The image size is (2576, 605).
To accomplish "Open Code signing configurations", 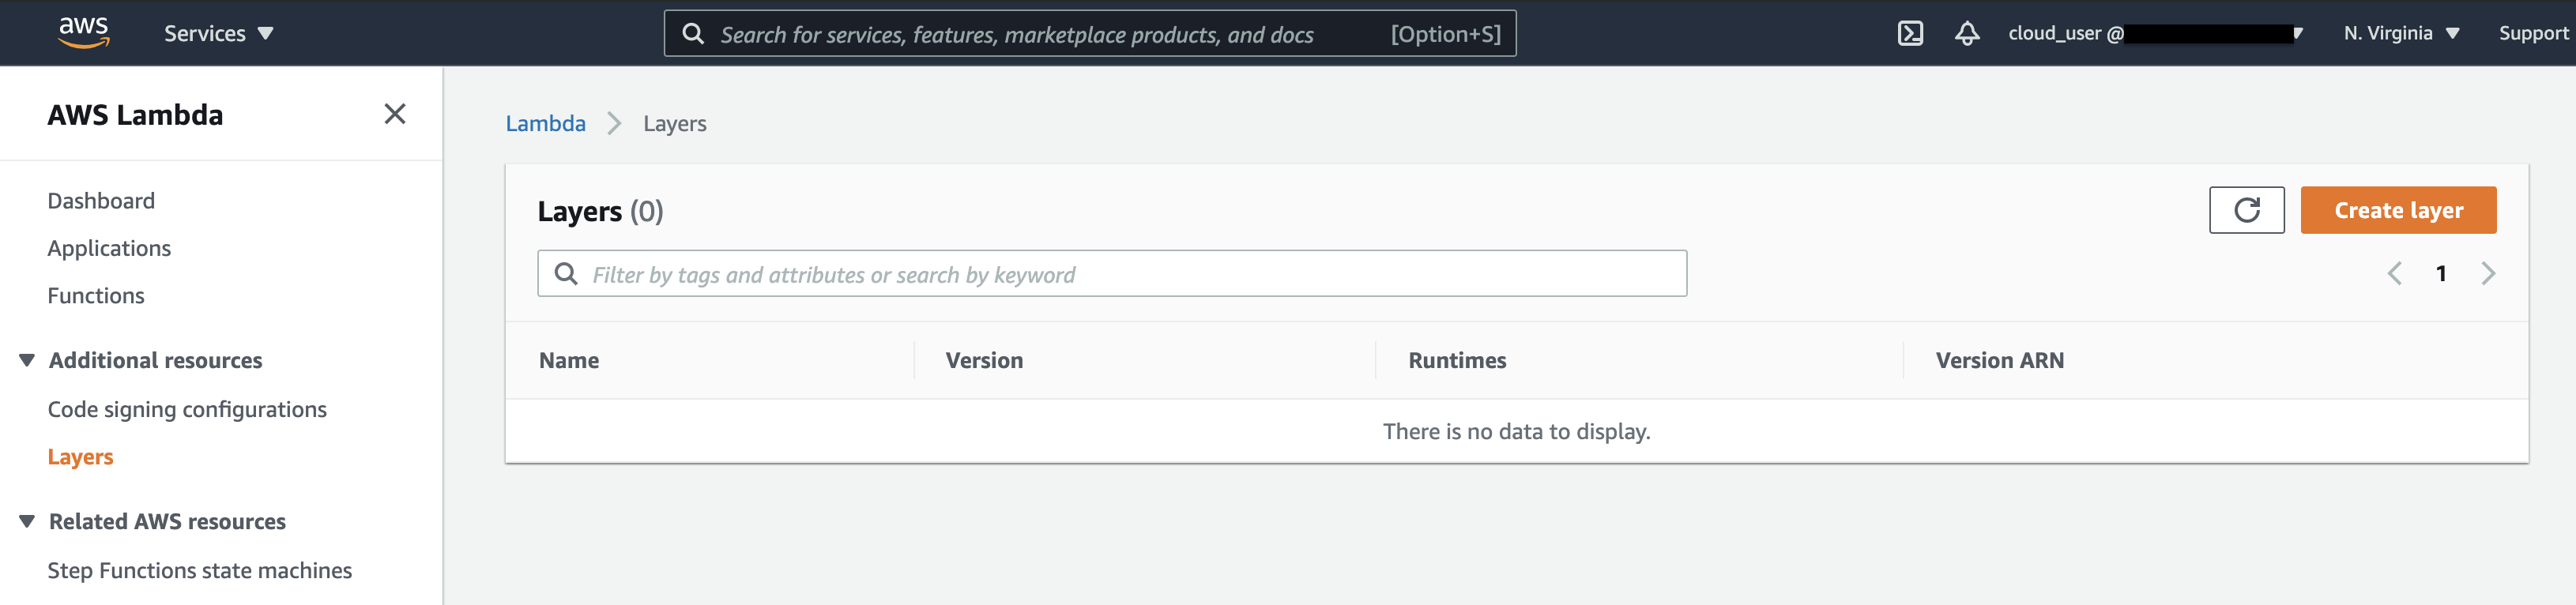I will (x=187, y=409).
